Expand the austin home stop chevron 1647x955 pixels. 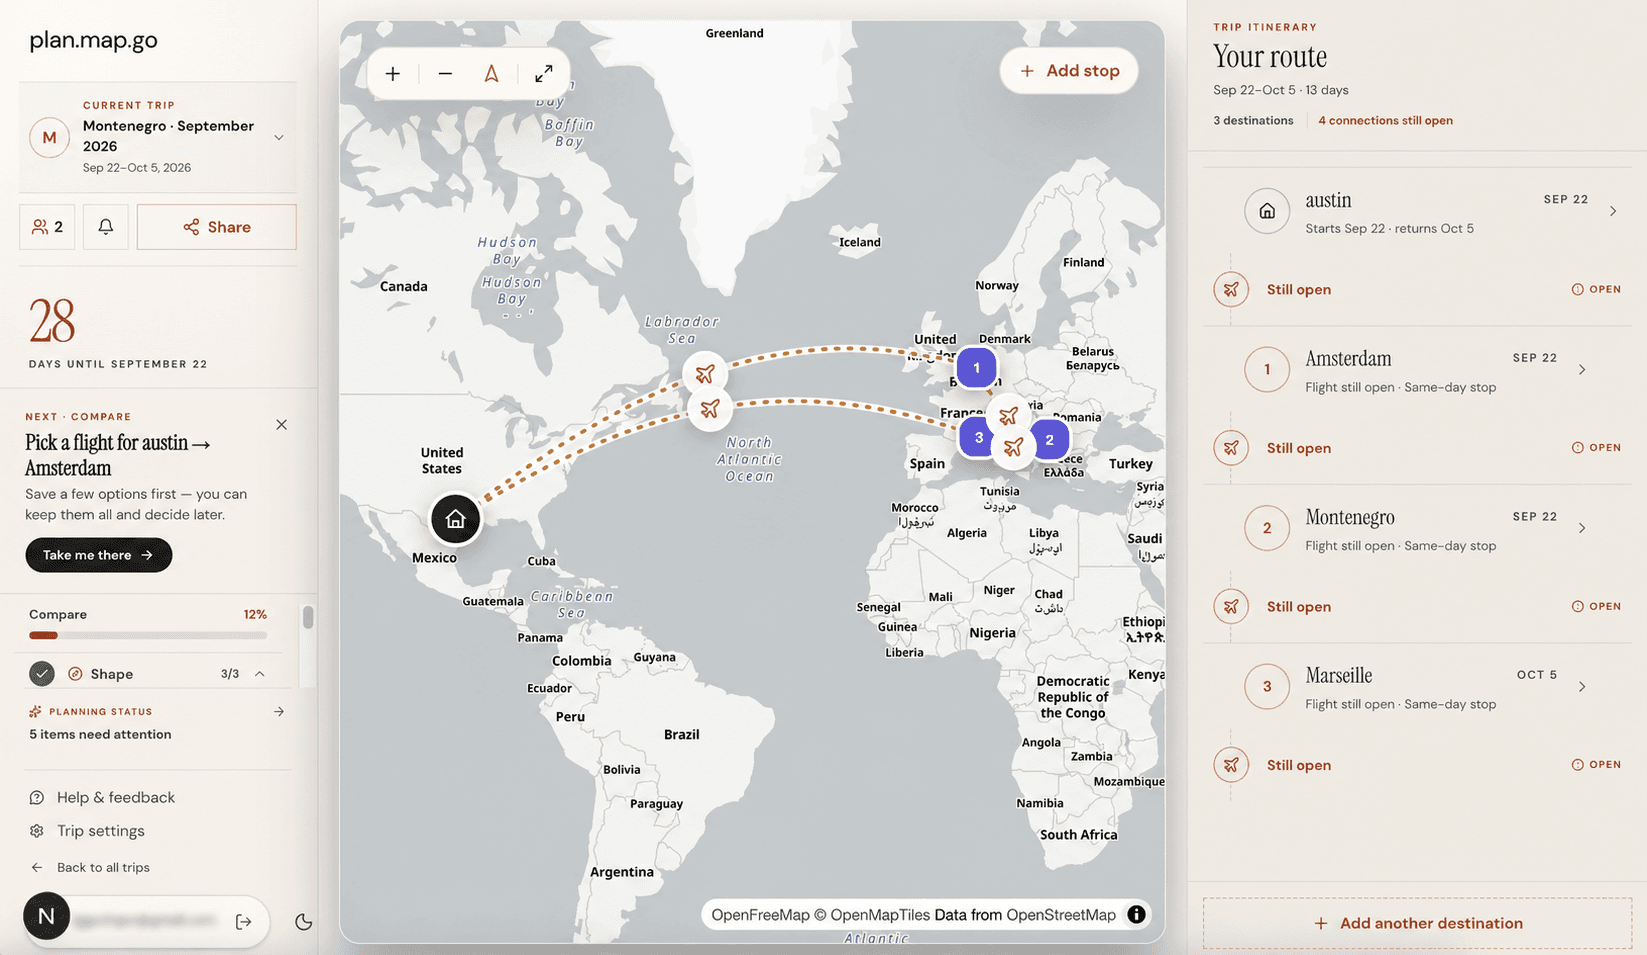(1613, 211)
